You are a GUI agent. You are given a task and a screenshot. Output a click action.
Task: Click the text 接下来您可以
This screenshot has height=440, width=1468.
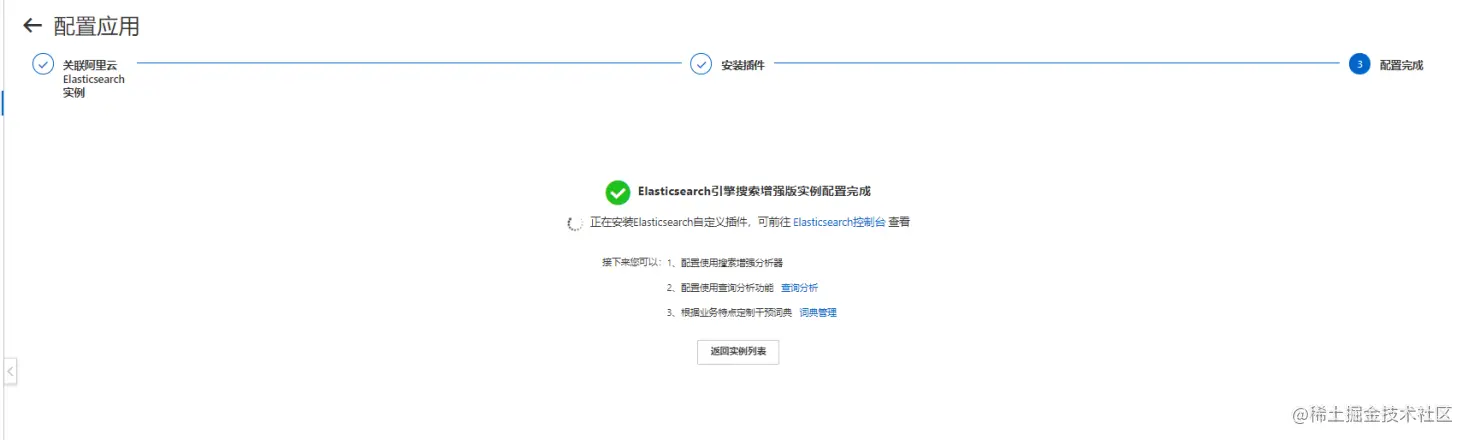coord(631,263)
